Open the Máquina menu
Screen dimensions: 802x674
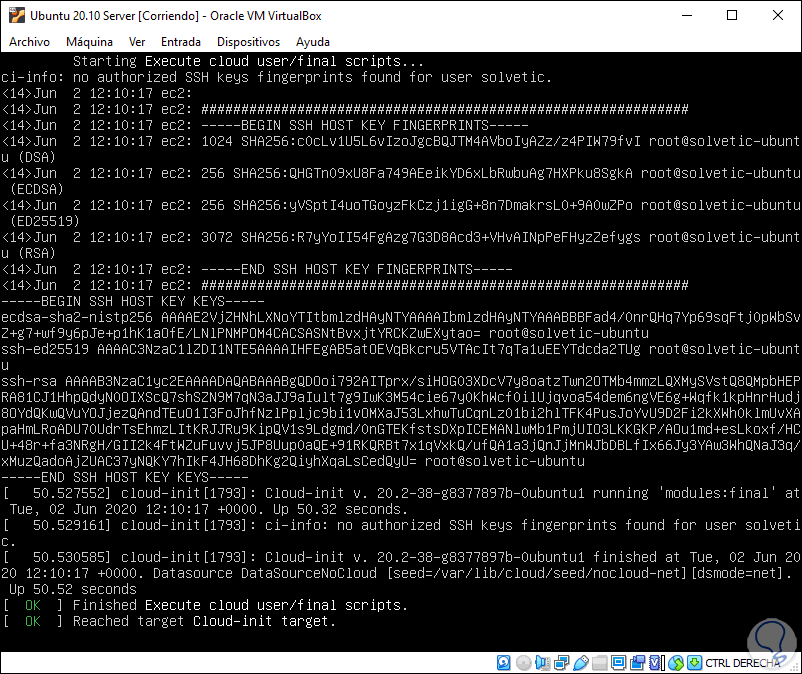(x=89, y=42)
